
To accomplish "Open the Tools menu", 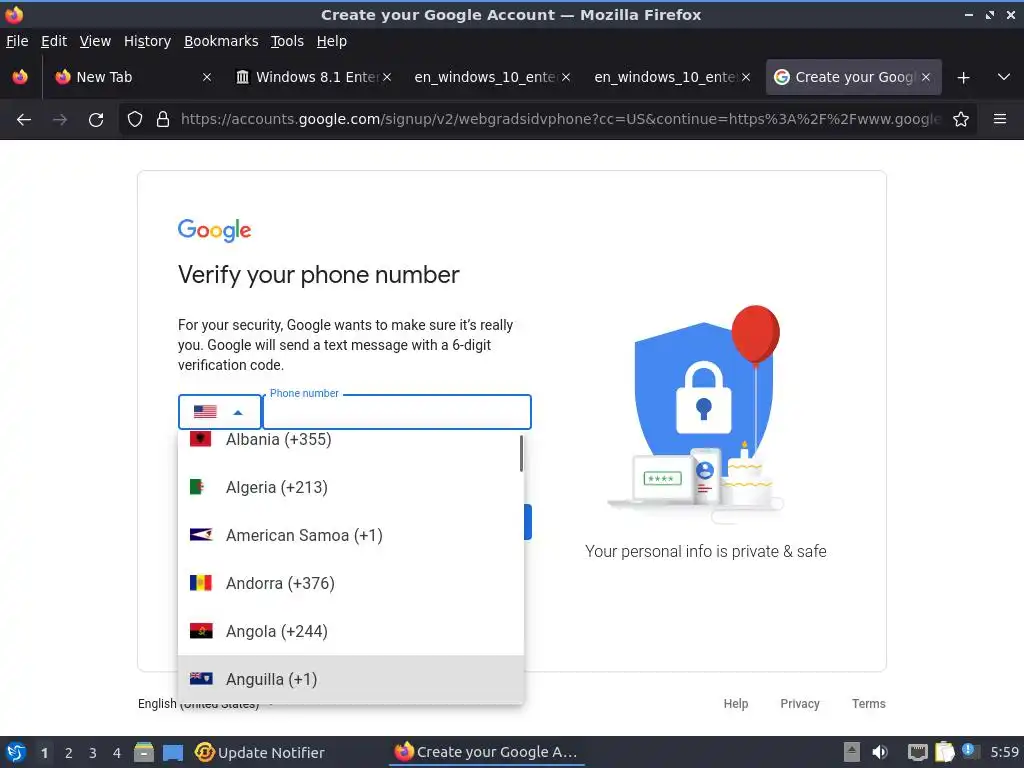I will tap(287, 41).
